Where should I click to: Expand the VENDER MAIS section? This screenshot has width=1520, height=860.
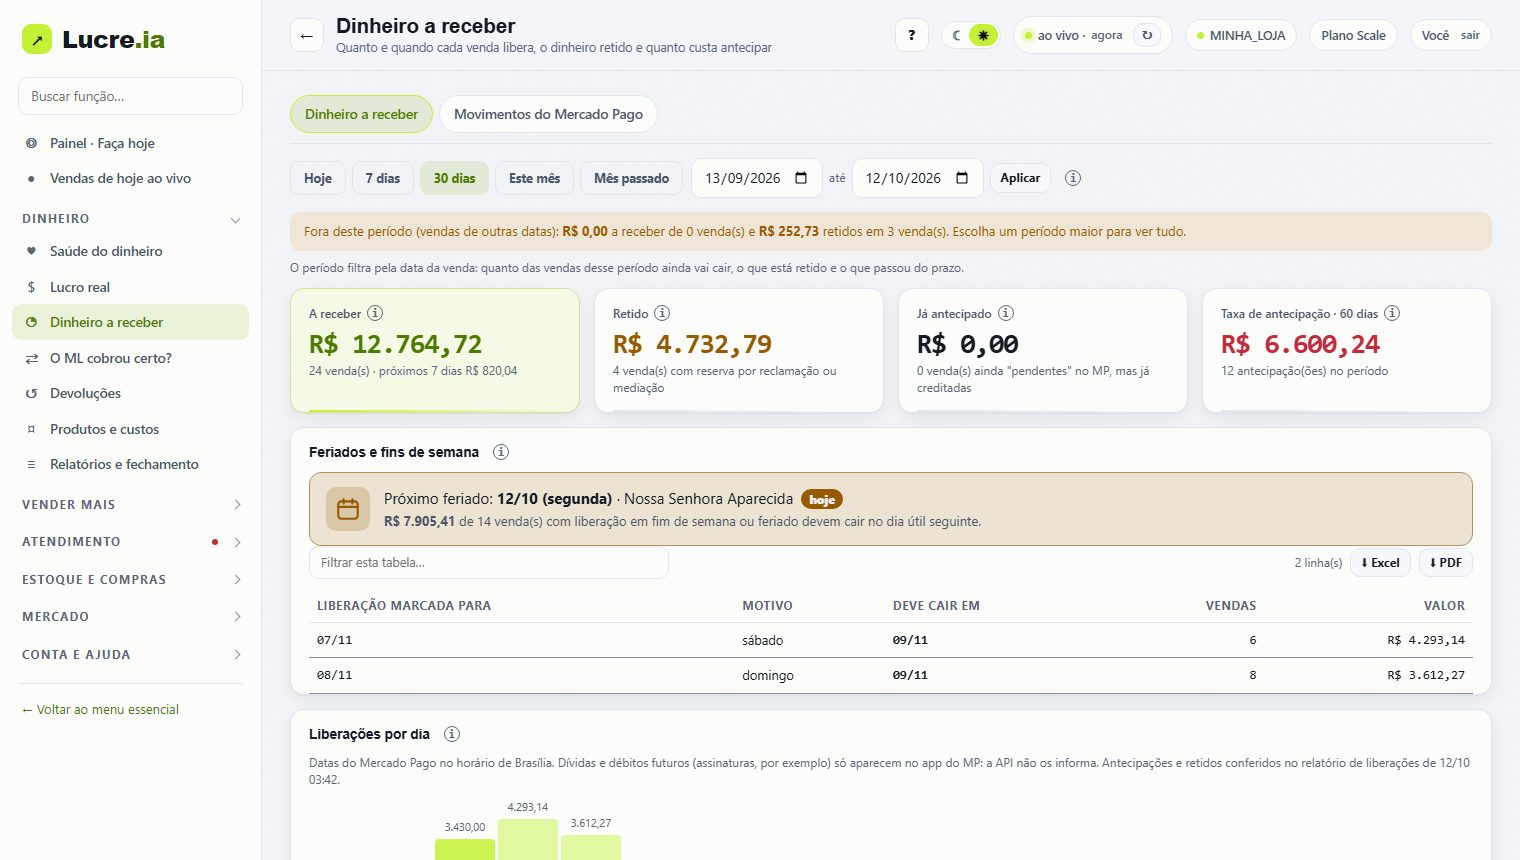click(130, 505)
